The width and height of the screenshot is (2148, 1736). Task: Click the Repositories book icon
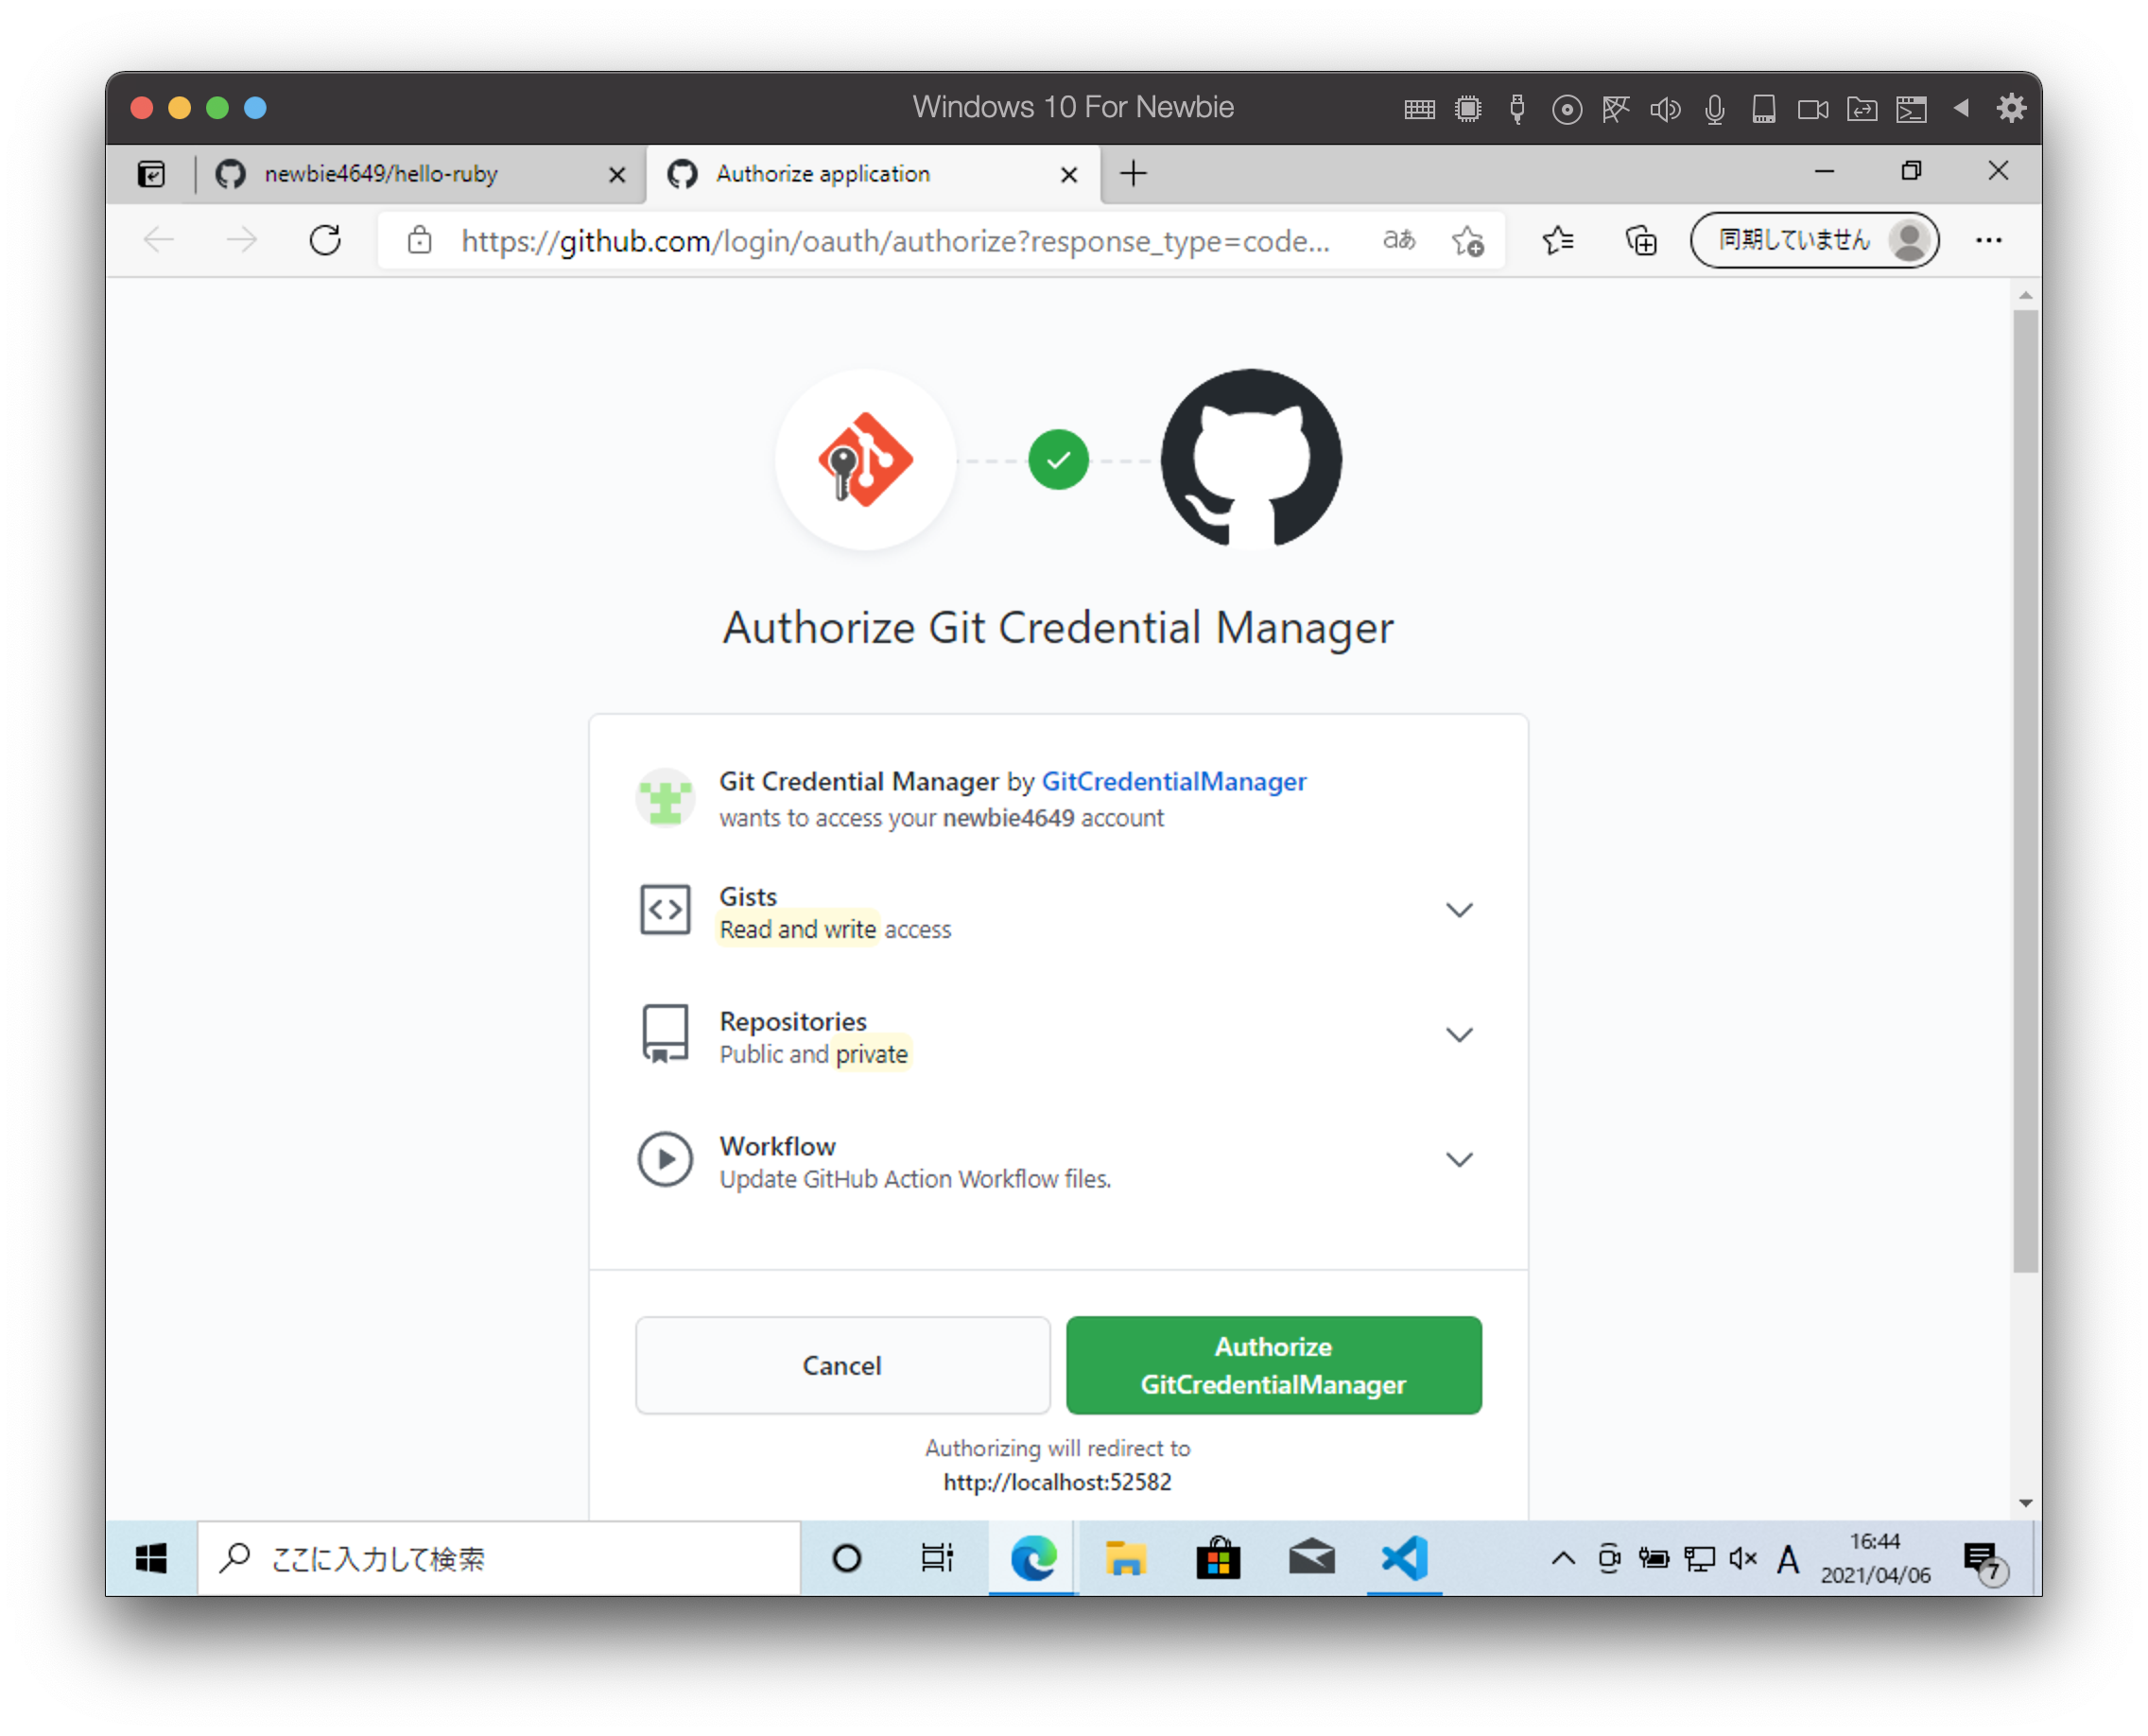[661, 1036]
